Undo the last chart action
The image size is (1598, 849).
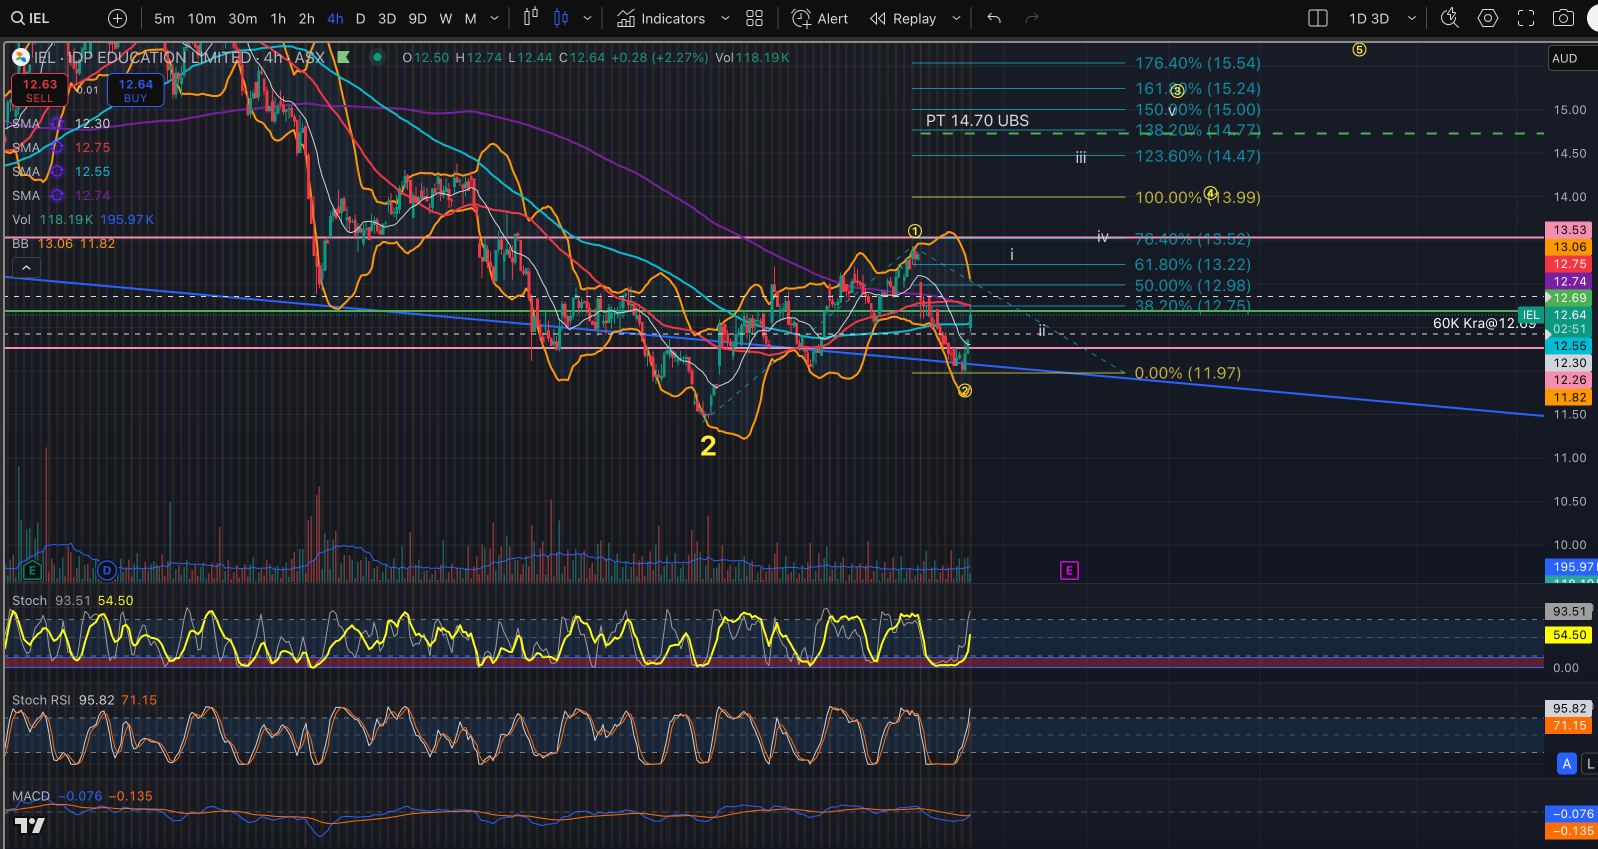[993, 18]
